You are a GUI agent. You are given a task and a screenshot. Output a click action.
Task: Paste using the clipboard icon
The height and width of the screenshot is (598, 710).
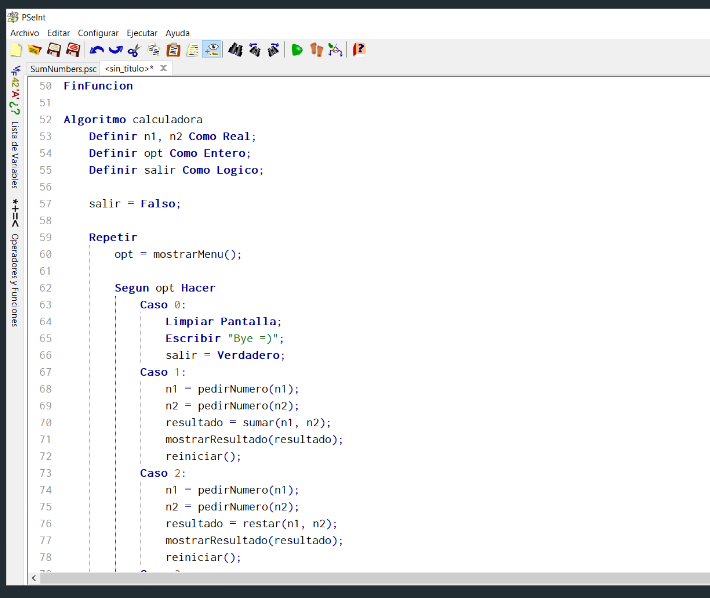click(x=173, y=49)
